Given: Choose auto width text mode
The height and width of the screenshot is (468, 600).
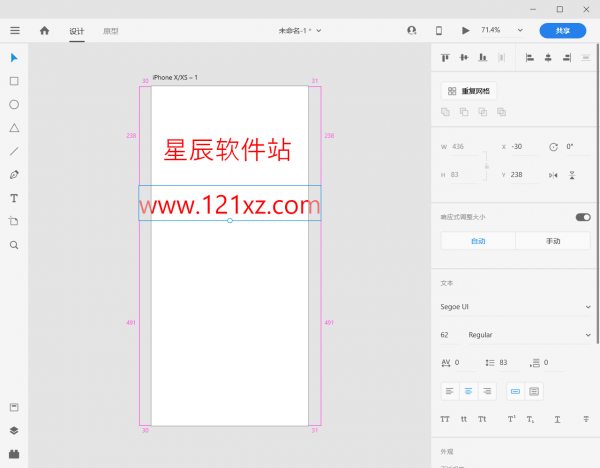Looking at the screenshot, I should (515, 391).
